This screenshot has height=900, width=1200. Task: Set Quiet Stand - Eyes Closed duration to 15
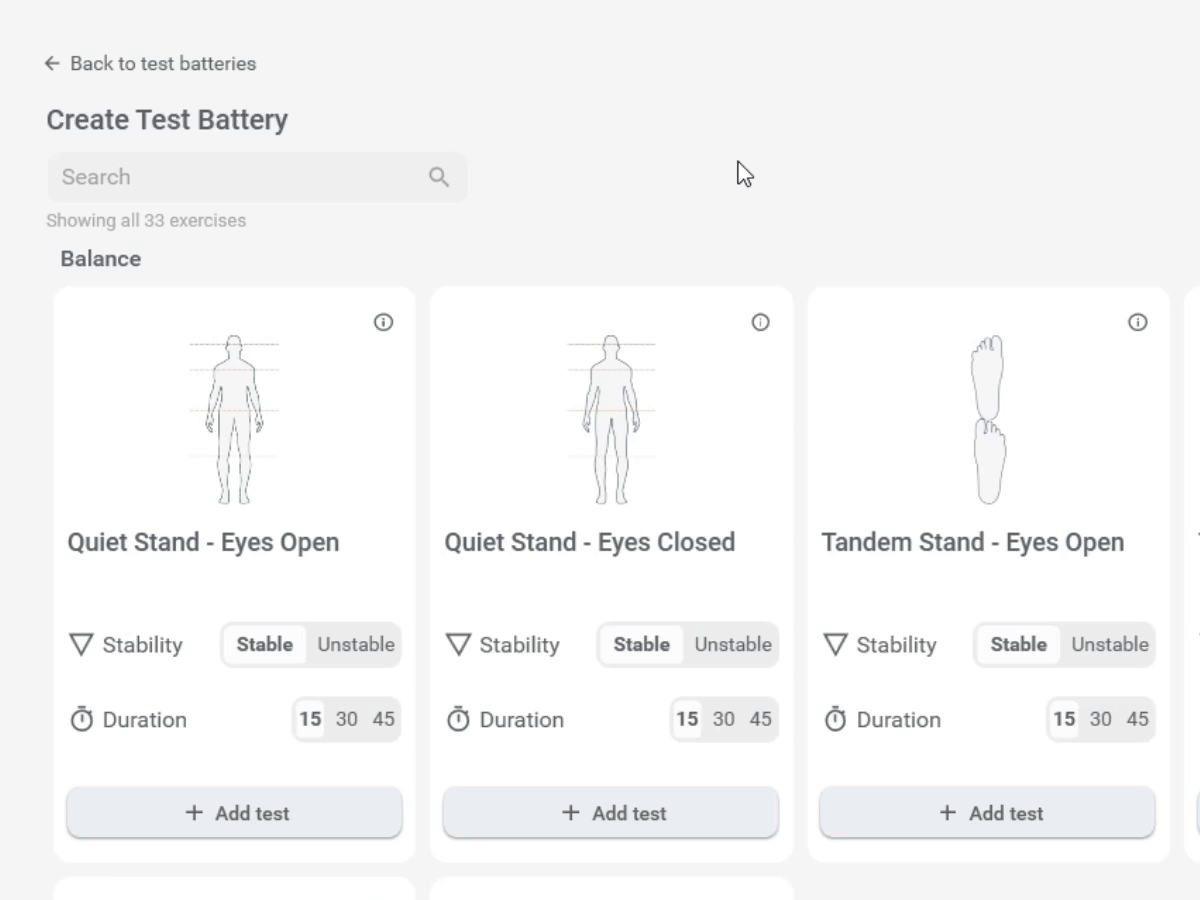point(687,719)
